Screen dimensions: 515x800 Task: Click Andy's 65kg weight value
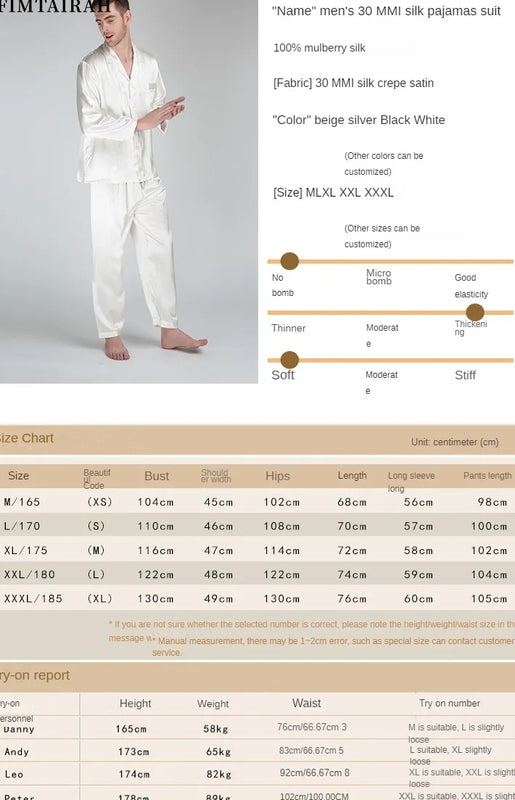click(x=218, y=752)
